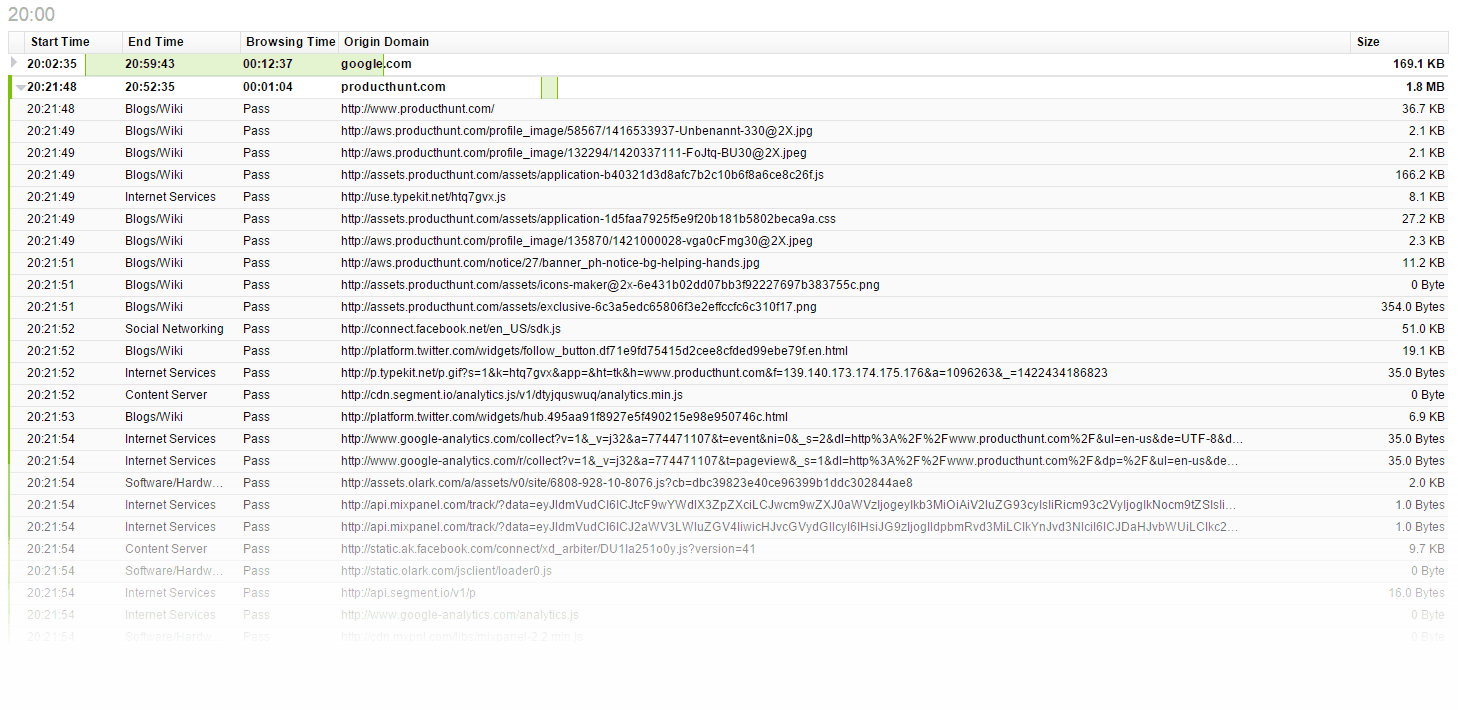The height and width of the screenshot is (710, 1458).
Task: Select google.com end time 20:59:43
Action: tap(150, 64)
